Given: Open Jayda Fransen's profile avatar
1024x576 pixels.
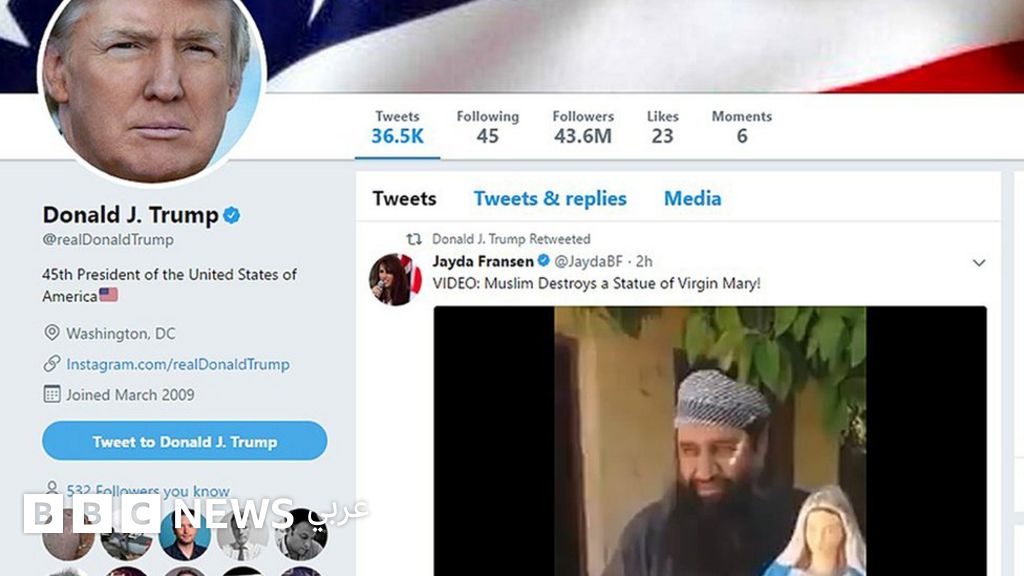Looking at the screenshot, I should 395,279.
